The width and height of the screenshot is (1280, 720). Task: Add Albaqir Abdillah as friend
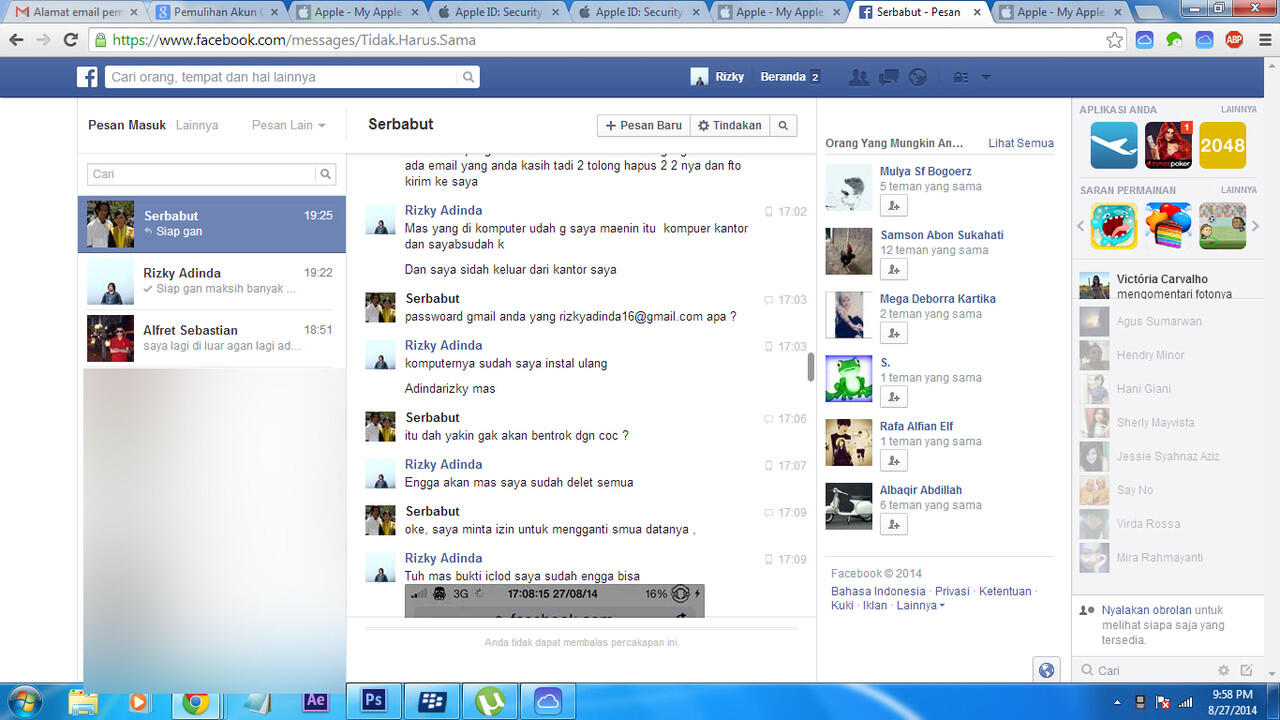pos(893,524)
